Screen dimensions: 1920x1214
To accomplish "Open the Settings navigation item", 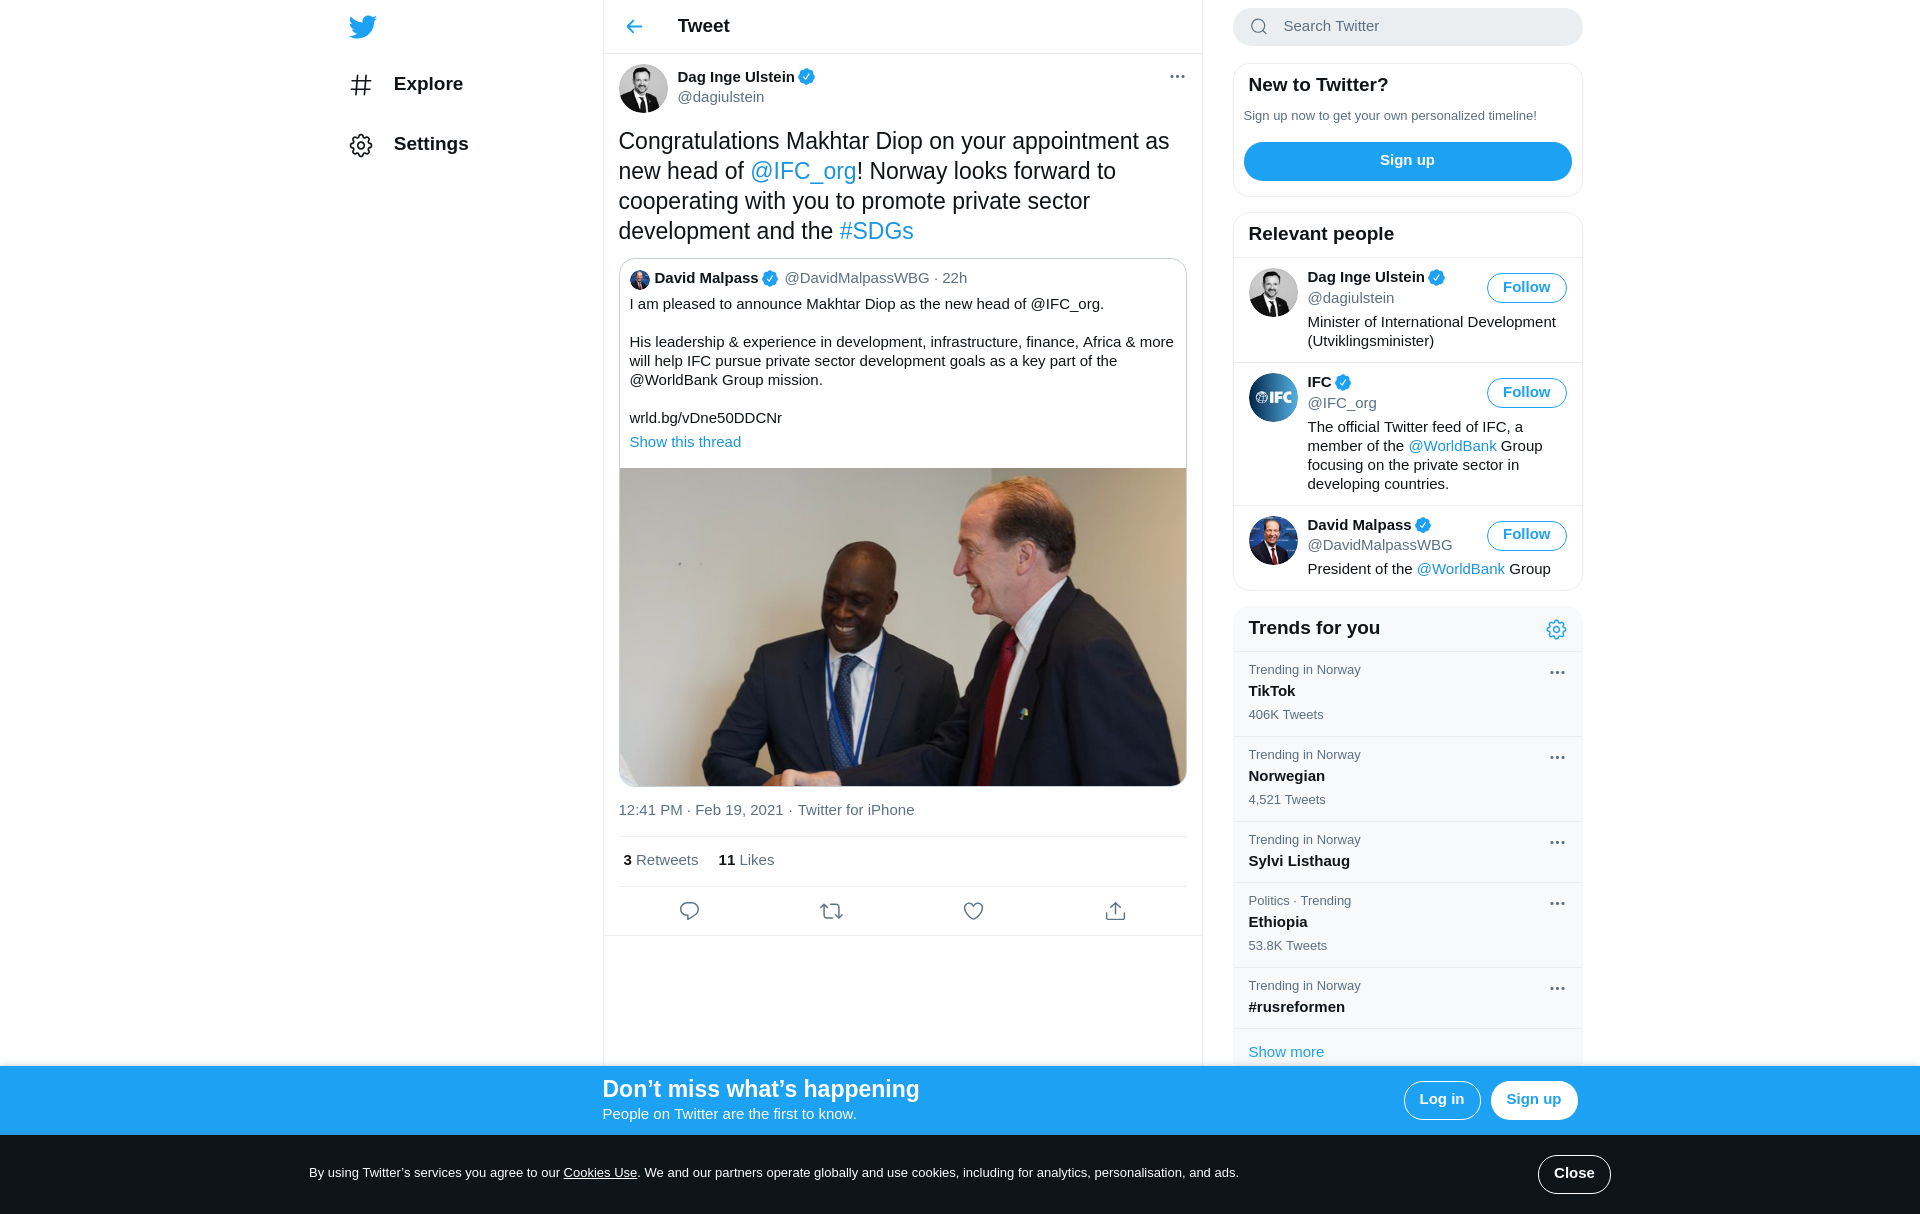I will [x=430, y=144].
